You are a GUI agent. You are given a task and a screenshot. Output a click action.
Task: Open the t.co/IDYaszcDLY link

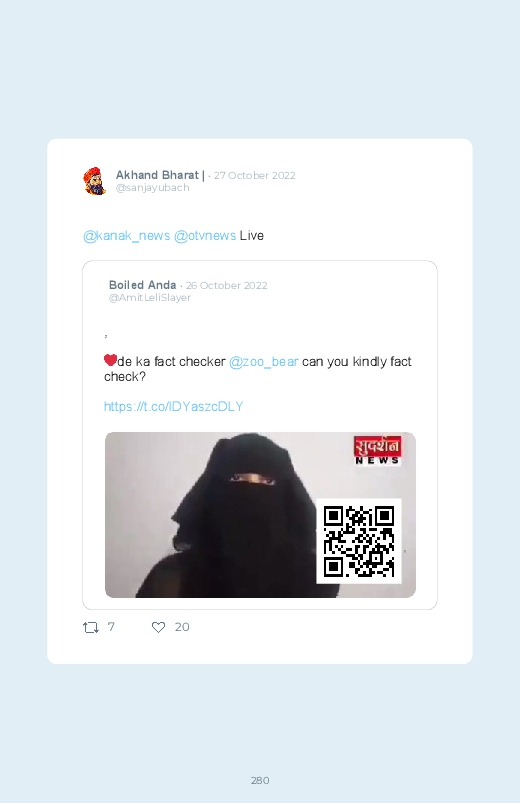[173, 407]
